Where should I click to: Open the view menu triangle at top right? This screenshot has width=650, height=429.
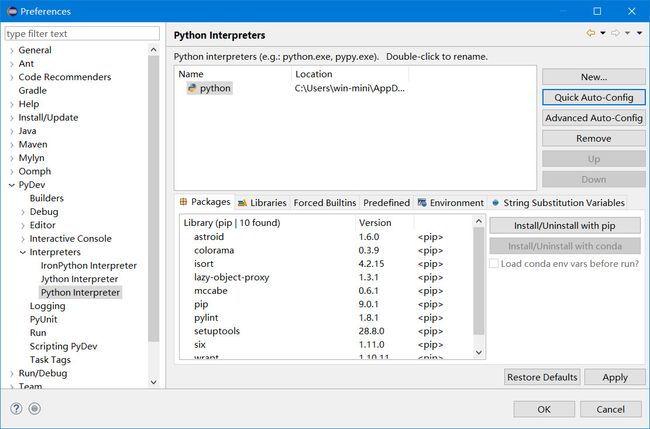point(640,33)
